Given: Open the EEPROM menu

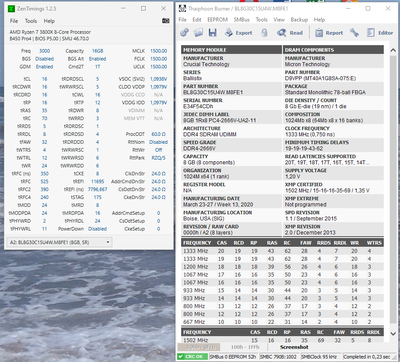Looking at the screenshot, I should tap(217, 20).
